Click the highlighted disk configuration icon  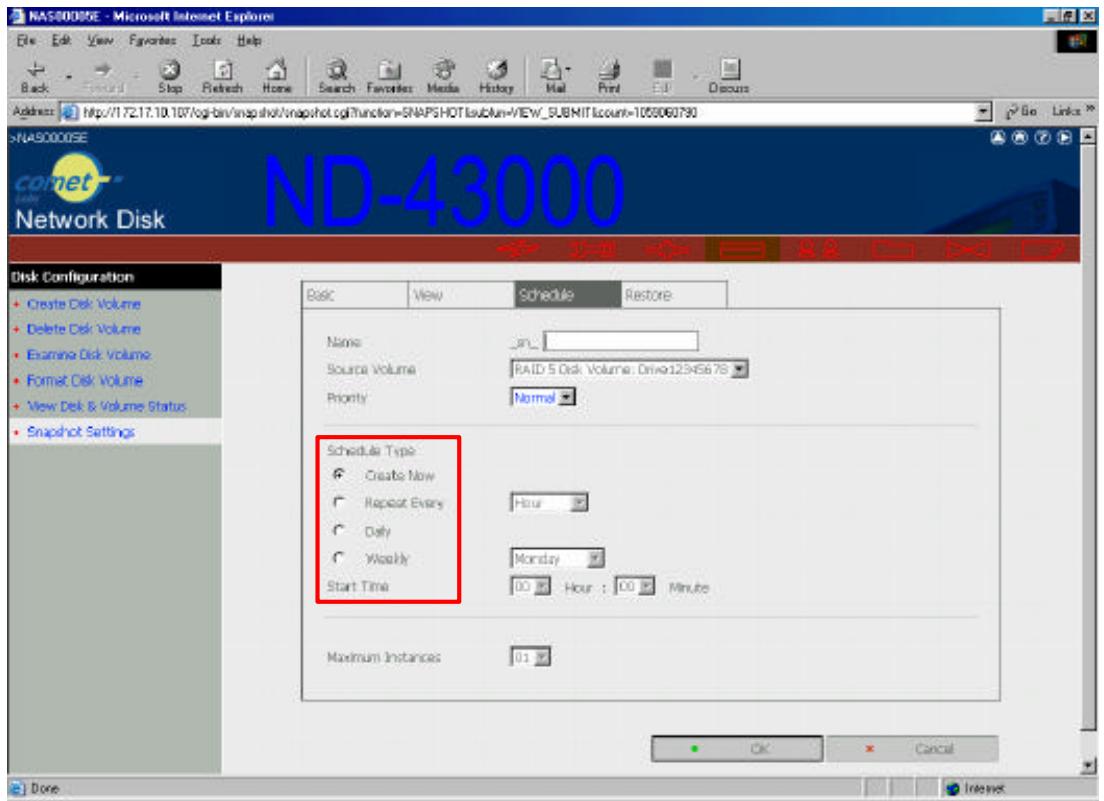click(x=742, y=249)
